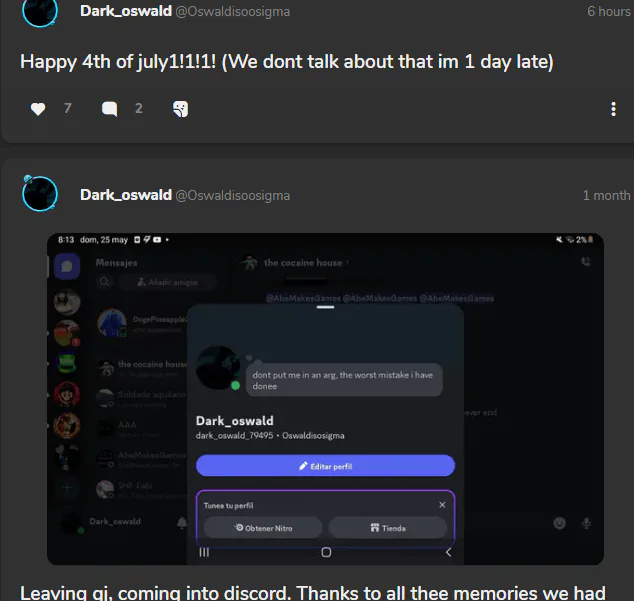Click the '6 hours' timestamp
634x601 pixels.
609,11
